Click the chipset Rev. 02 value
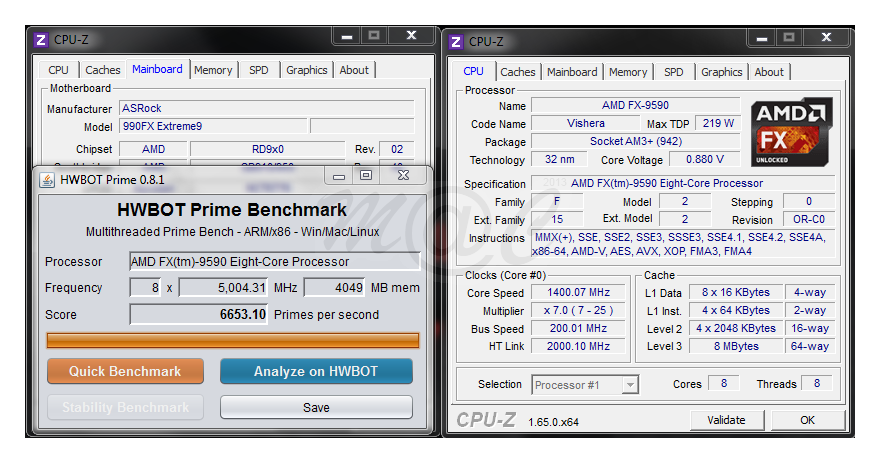880x463 pixels. click(x=397, y=149)
